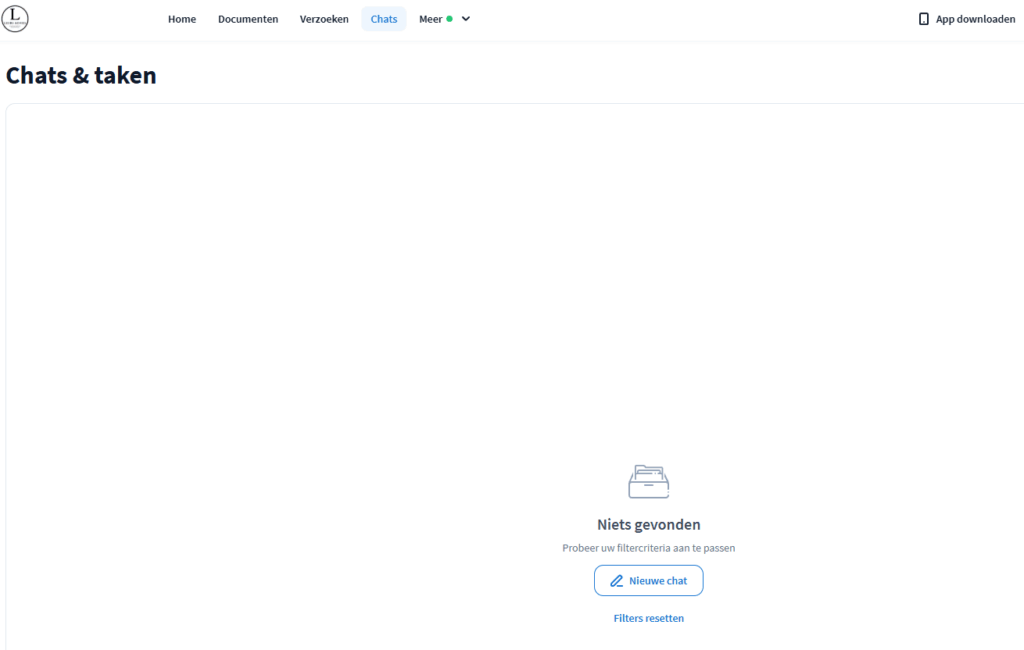Click the Niets gevonden message title
The width and height of the screenshot is (1024, 650).
click(x=648, y=524)
